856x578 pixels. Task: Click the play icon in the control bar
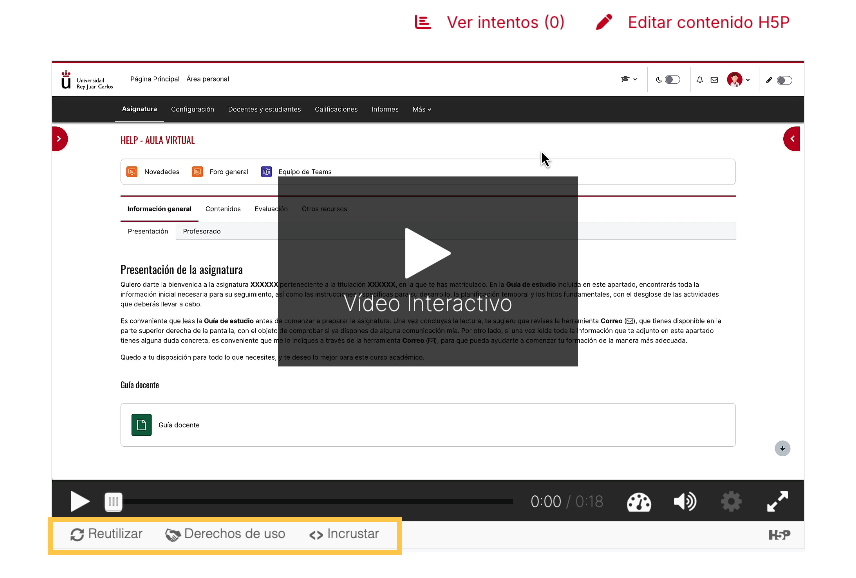[x=80, y=501]
